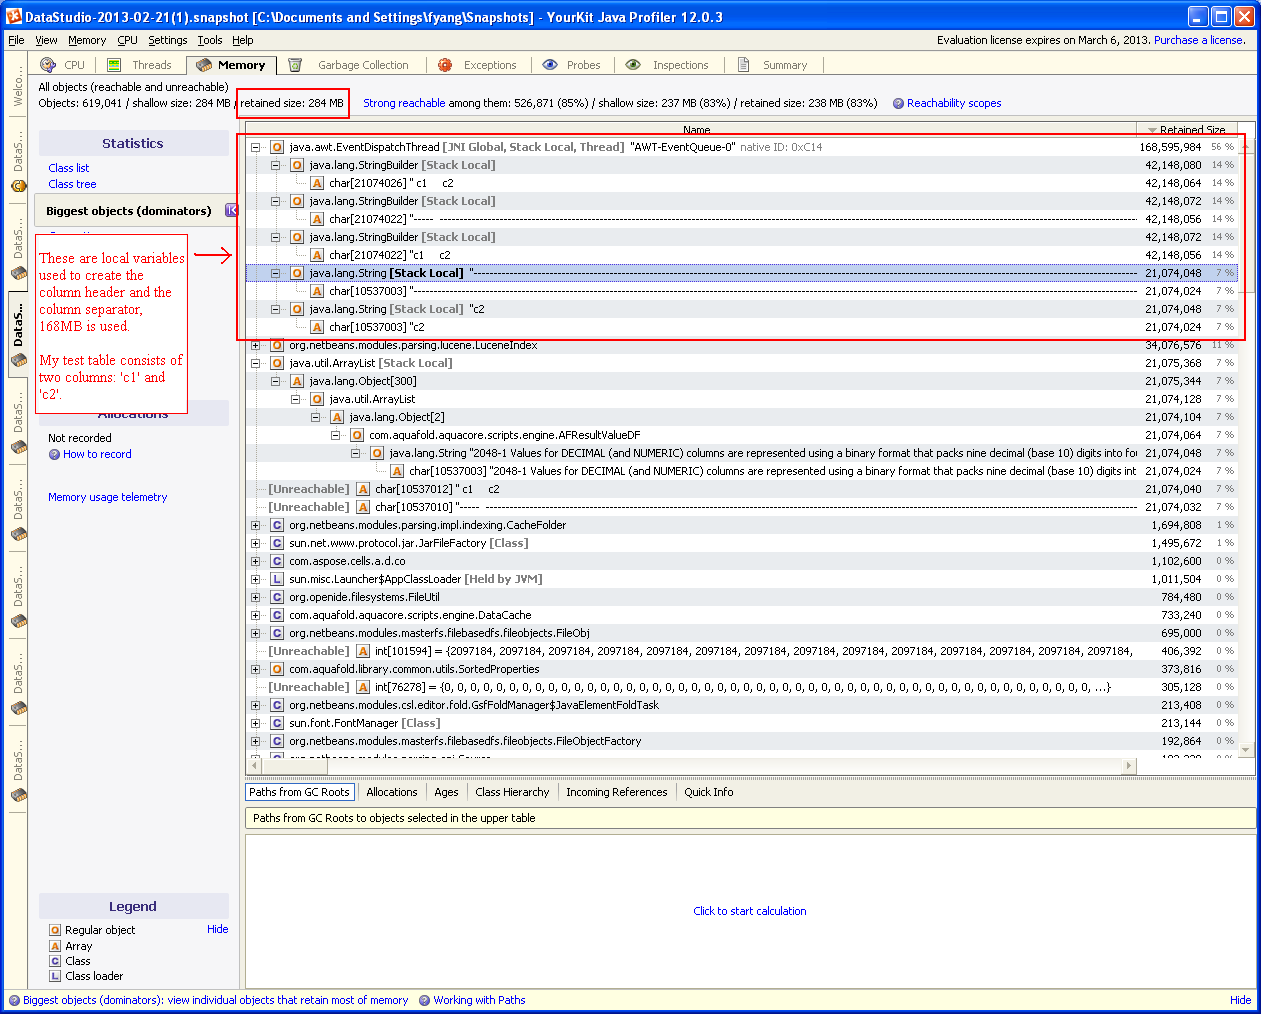Switch to the Ages tab
The height and width of the screenshot is (1014, 1261).
[446, 792]
